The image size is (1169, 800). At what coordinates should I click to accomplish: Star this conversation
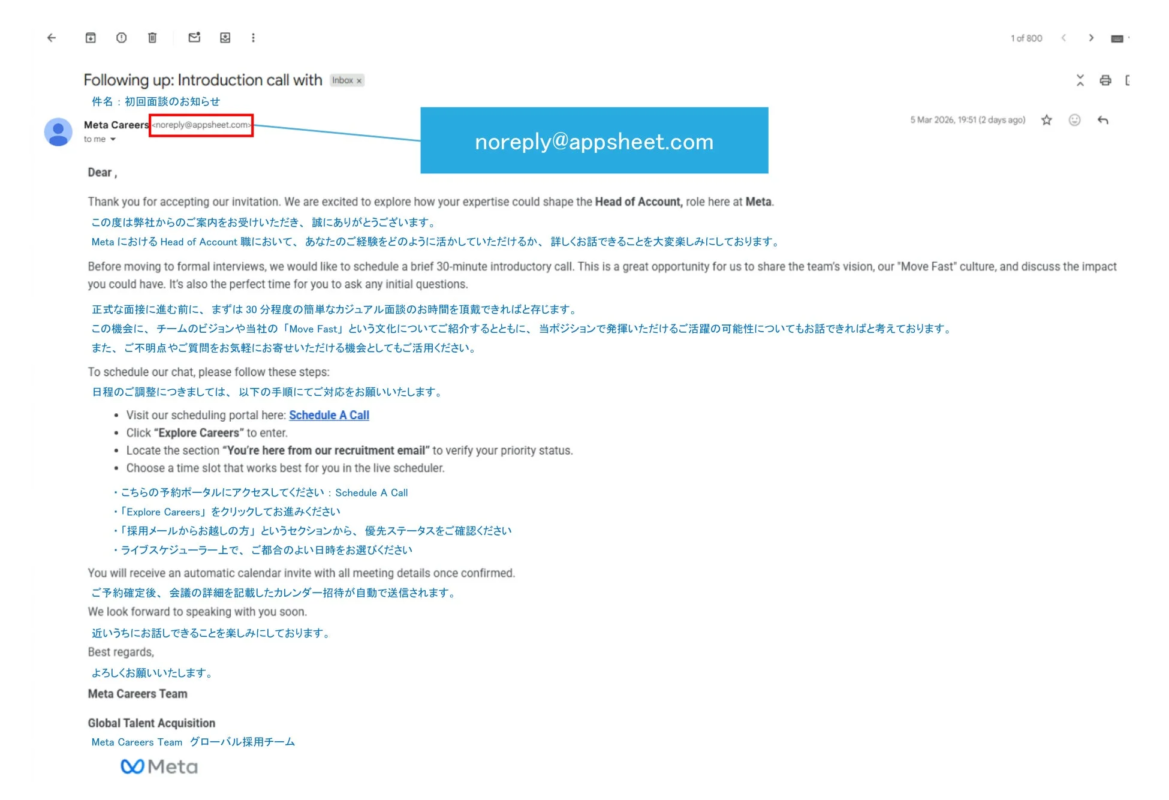click(x=1045, y=119)
